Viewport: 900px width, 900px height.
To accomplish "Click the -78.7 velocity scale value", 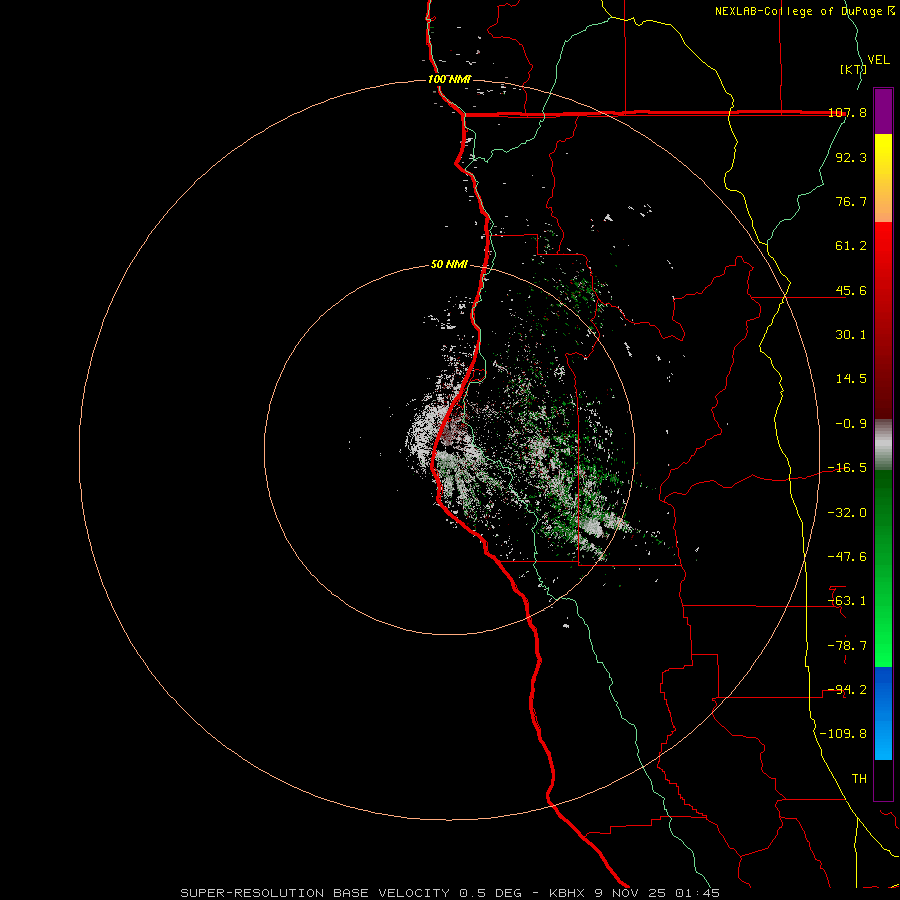I will pos(847,646).
